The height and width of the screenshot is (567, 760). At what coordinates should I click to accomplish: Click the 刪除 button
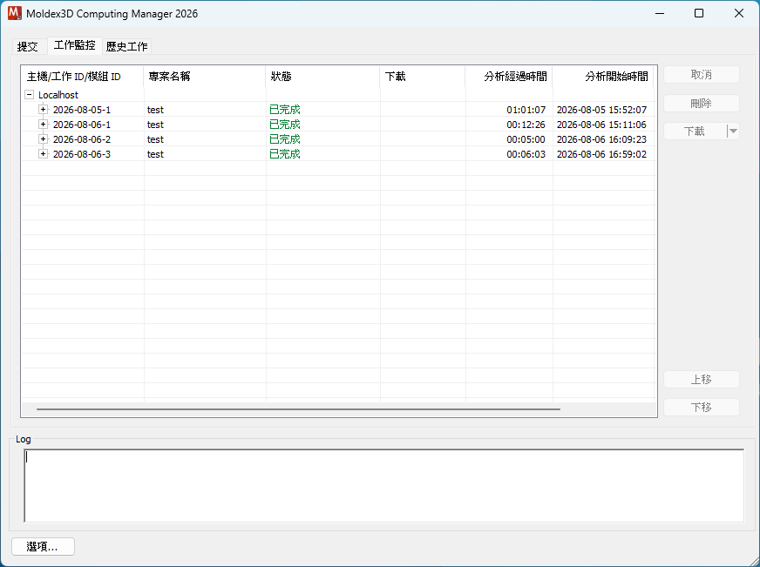[x=701, y=103]
